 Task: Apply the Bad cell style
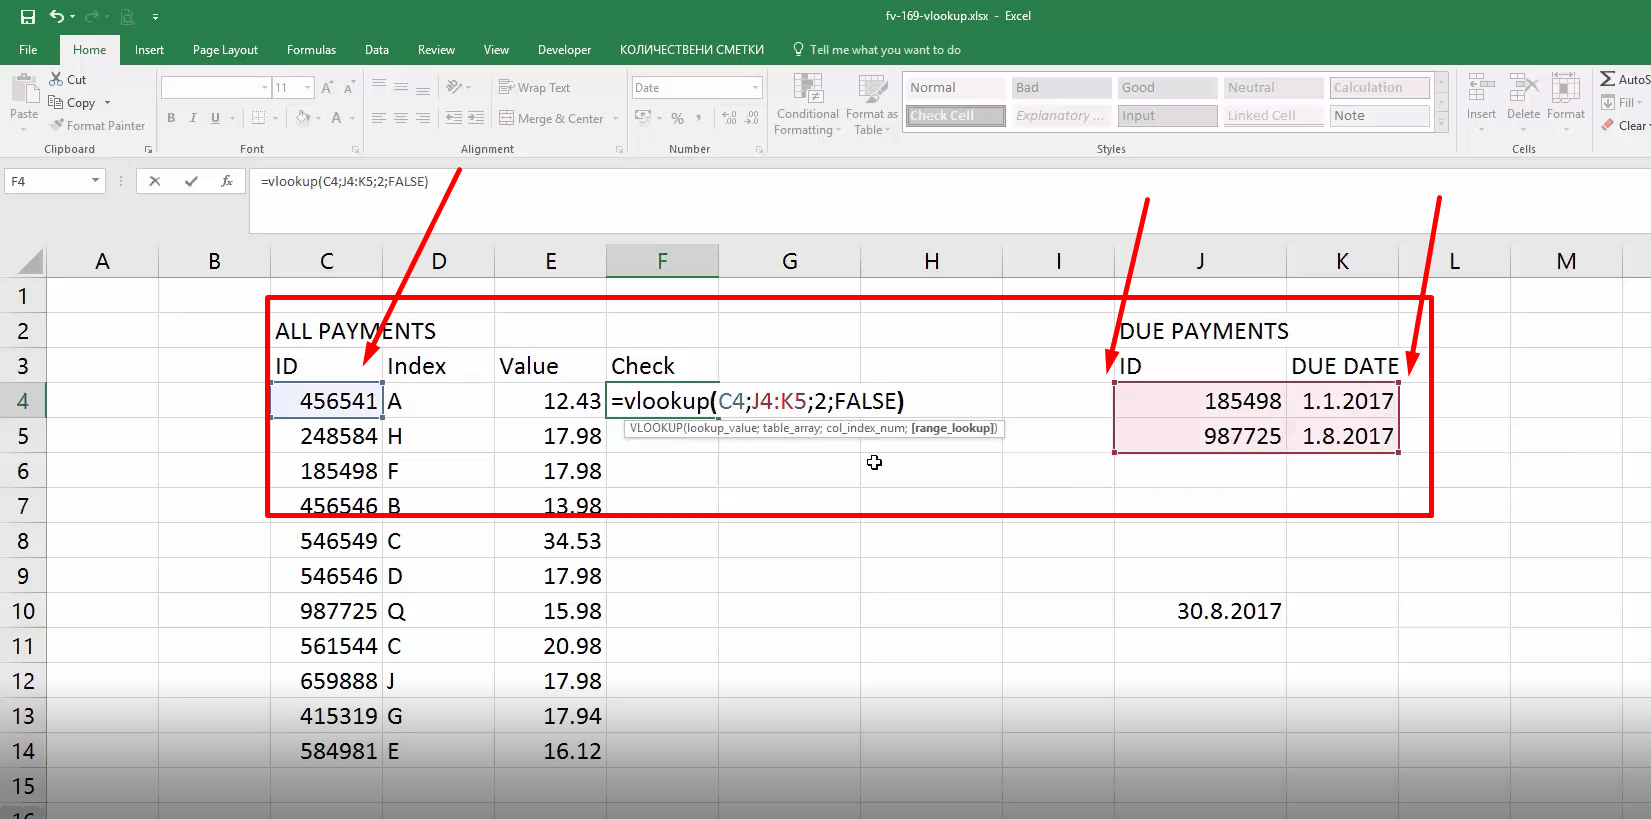pyautogui.click(x=1061, y=88)
